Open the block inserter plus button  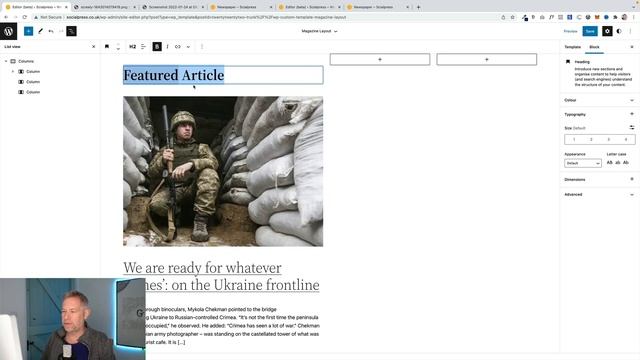(x=29, y=31)
